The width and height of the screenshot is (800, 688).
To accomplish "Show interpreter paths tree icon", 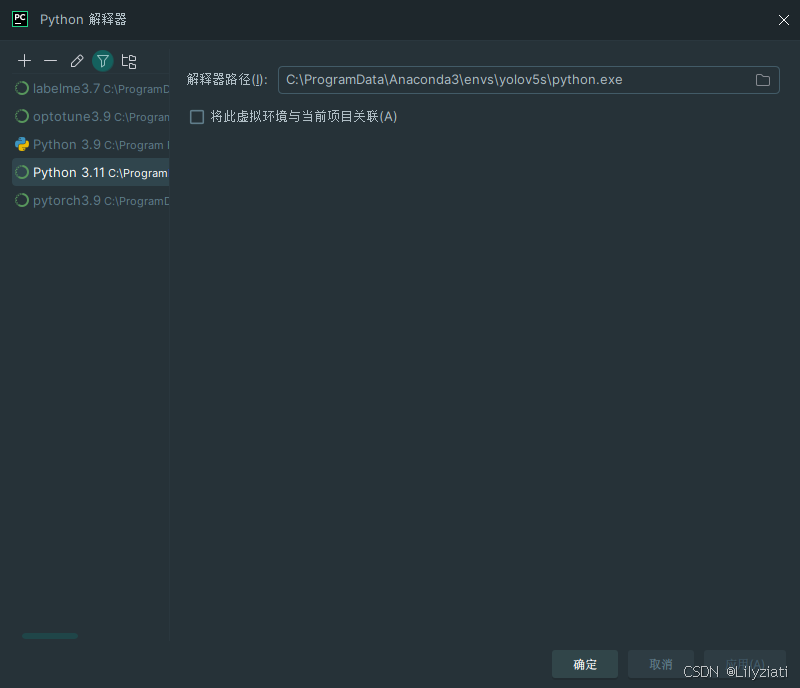I will coord(129,61).
